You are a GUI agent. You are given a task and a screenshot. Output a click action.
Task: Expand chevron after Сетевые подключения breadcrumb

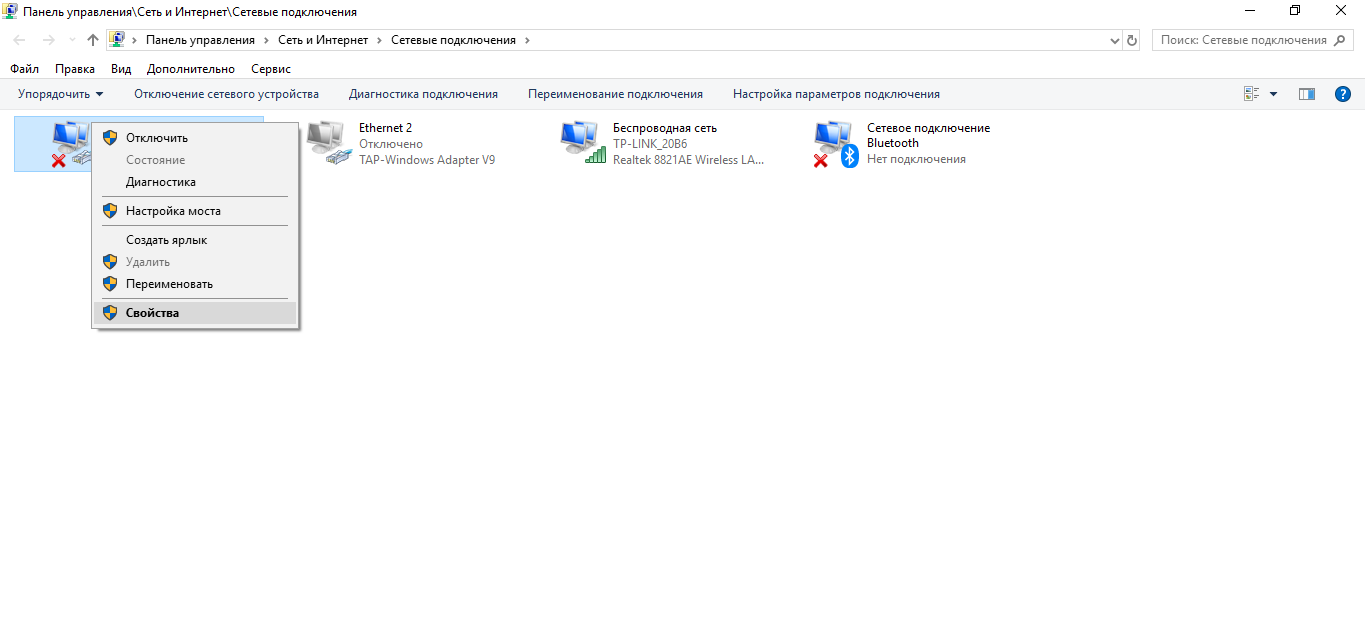(x=527, y=40)
